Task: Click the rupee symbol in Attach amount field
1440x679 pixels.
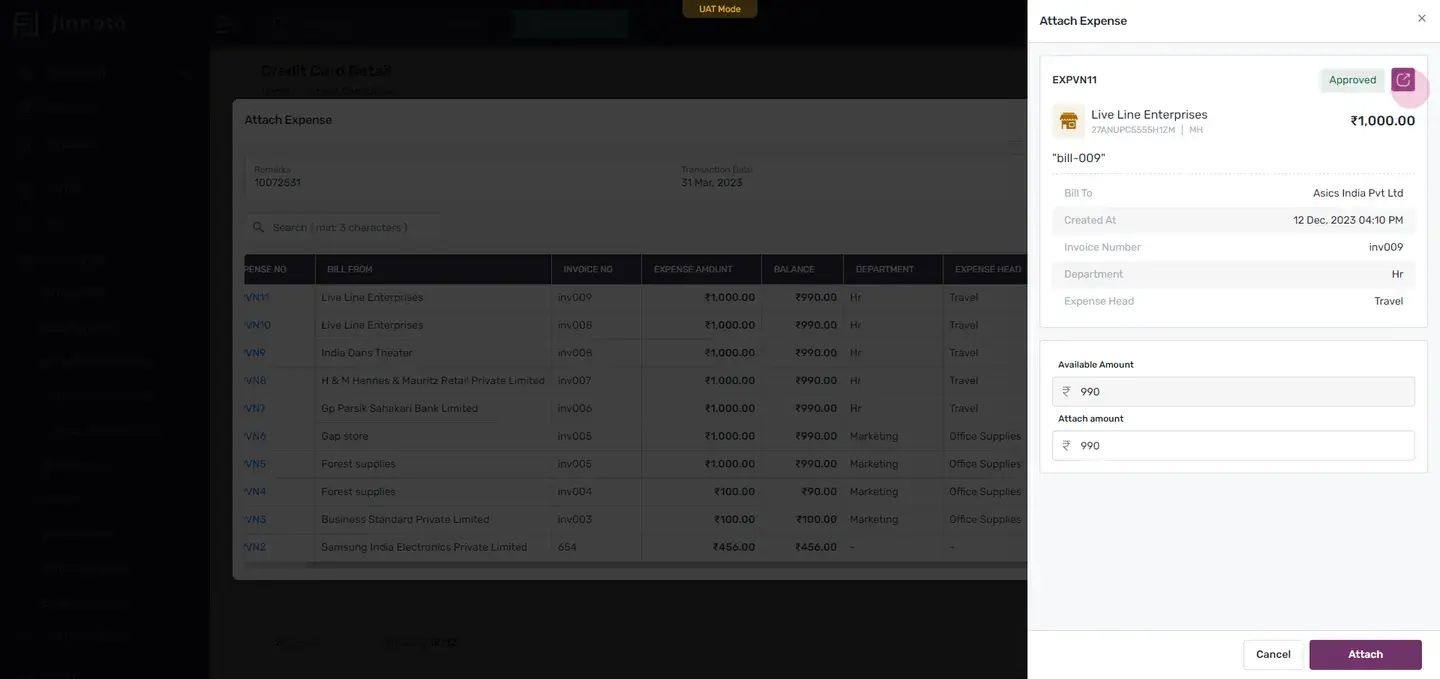Action: (1066, 446)
